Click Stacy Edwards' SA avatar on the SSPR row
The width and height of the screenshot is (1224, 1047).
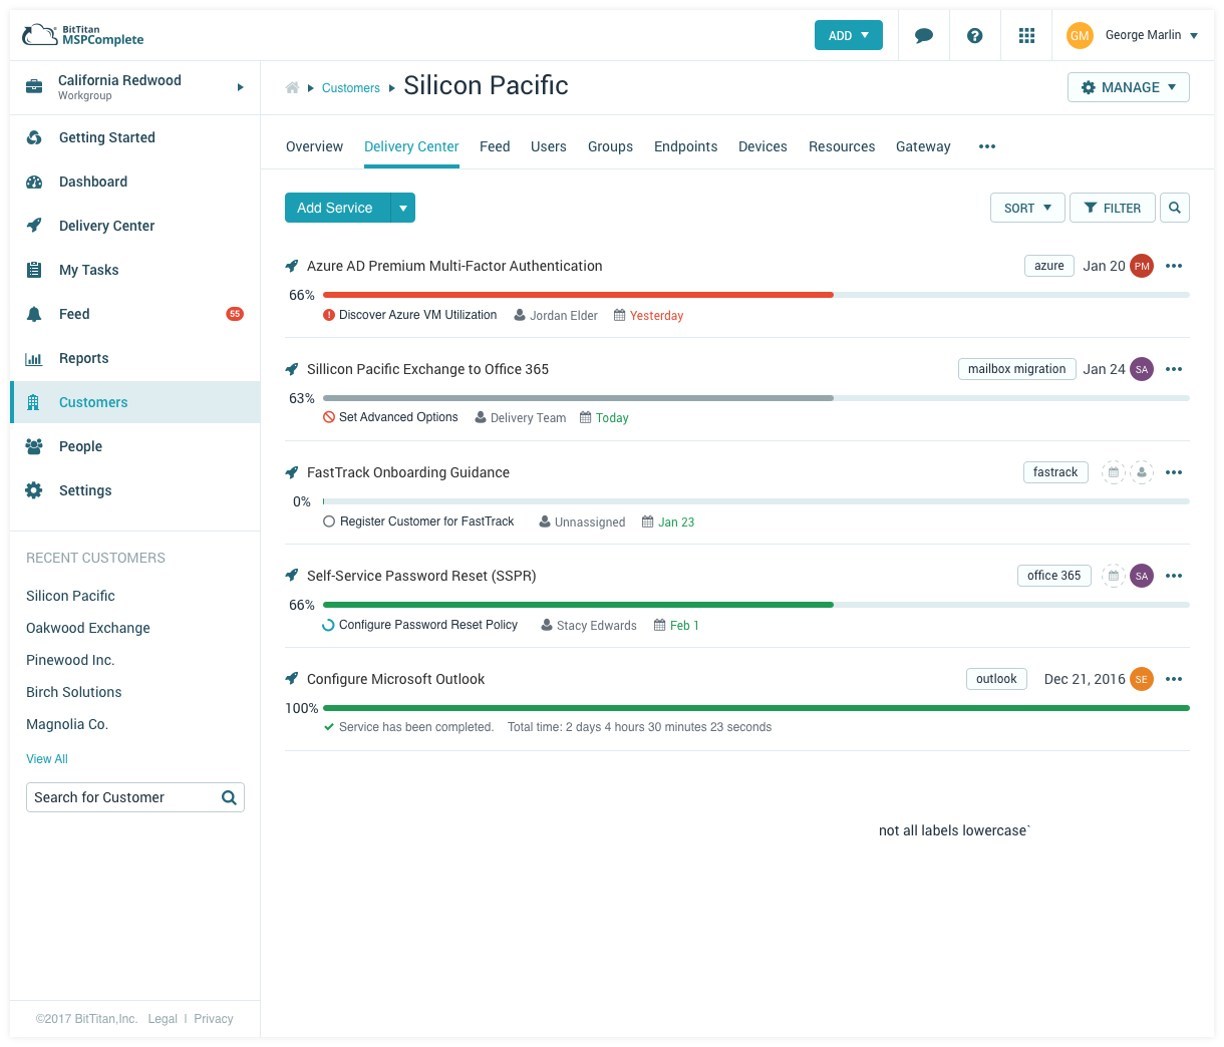[1141, 575]
